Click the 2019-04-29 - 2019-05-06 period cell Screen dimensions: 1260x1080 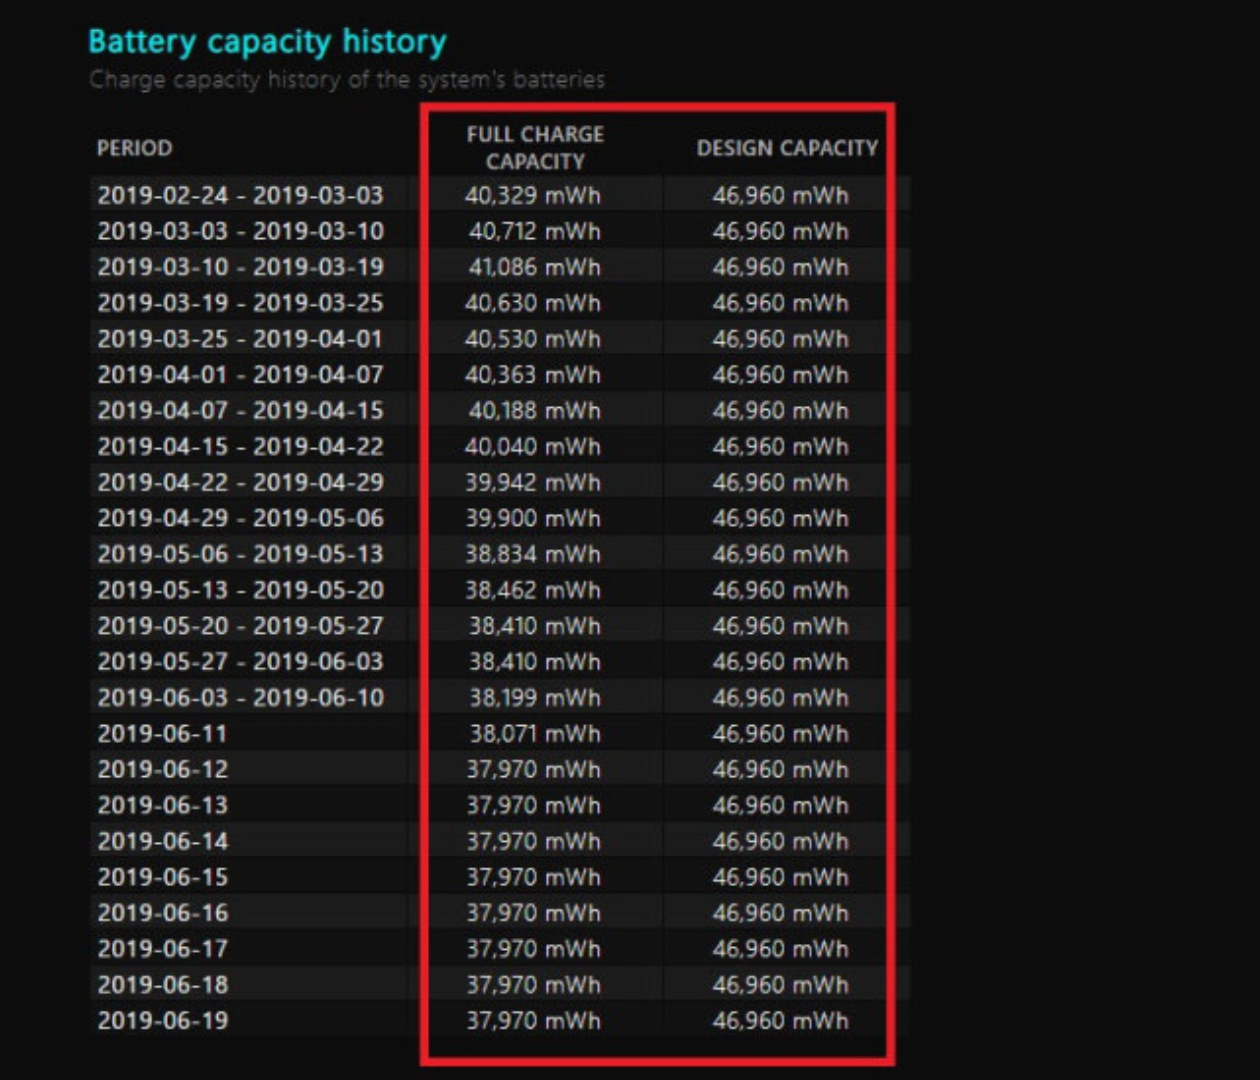pos(240,518)
